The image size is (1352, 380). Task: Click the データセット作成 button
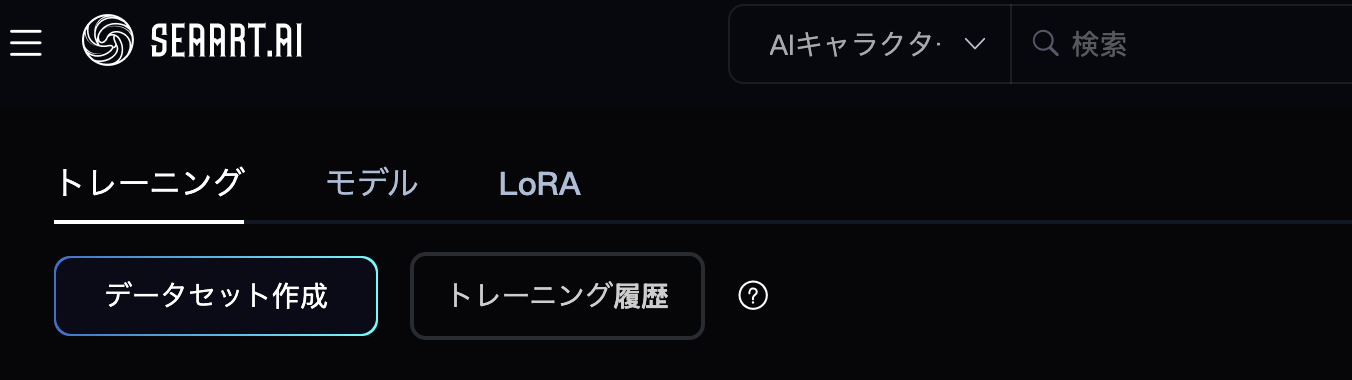tap(216, 296)
